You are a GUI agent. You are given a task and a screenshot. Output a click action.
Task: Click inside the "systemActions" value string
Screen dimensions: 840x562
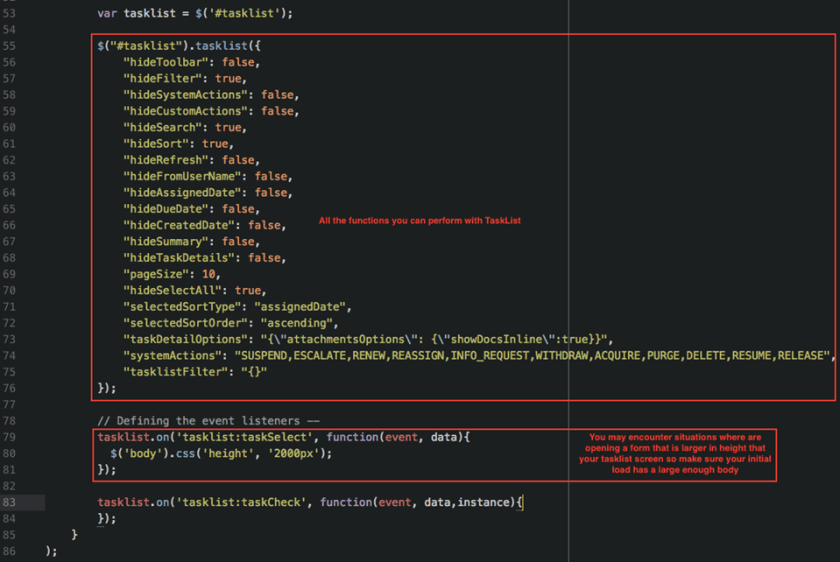pyautogui.click(x=532, y=355)
